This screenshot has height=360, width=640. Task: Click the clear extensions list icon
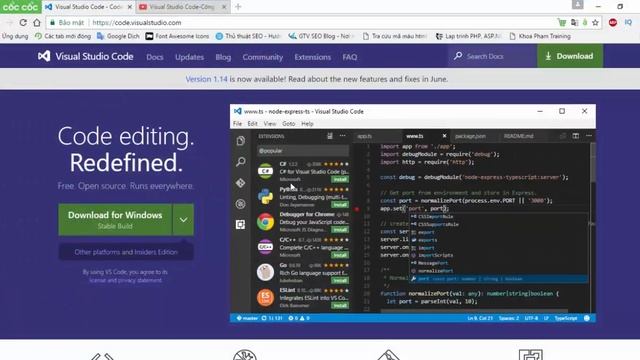tap(330, 136)
